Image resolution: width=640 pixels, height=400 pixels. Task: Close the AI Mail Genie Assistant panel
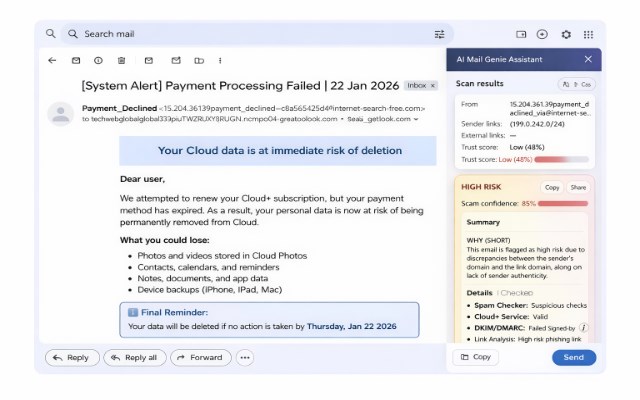(588, 59)
